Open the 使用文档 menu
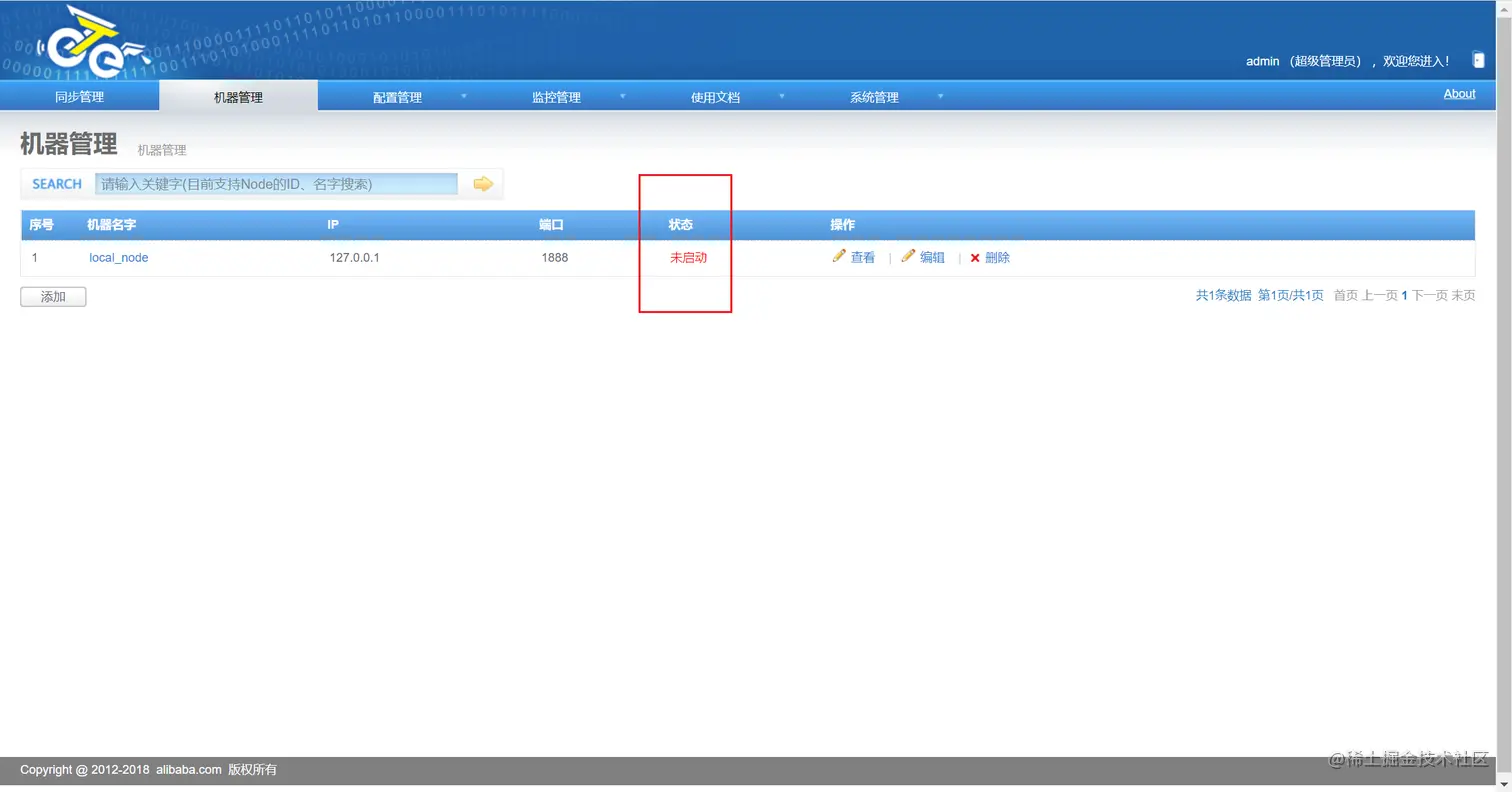This screenshot has width=1512, height=792. 715,98
